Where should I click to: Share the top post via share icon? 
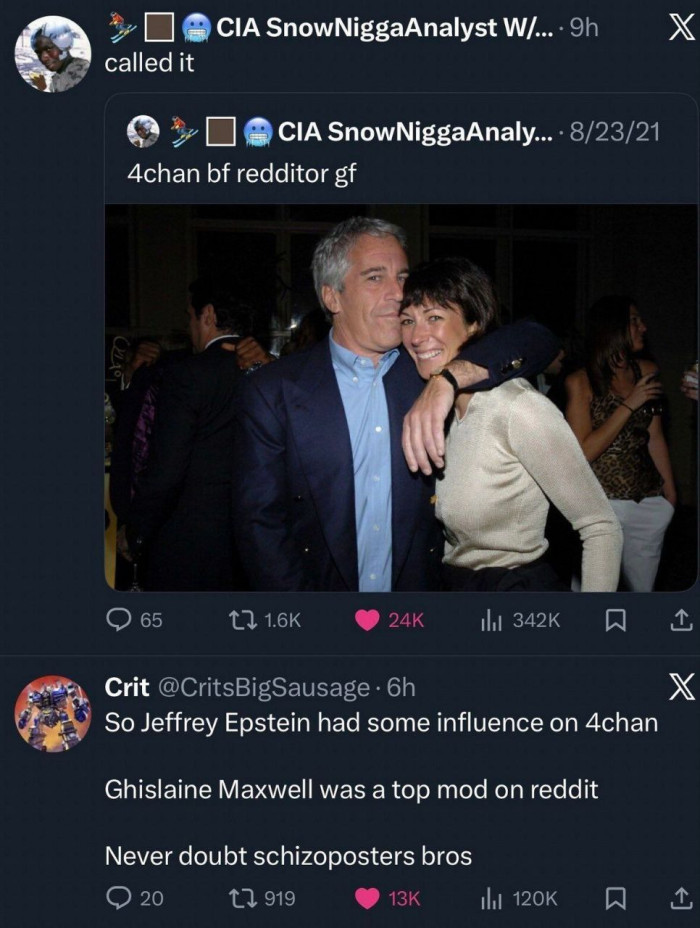tap(680, 620)
